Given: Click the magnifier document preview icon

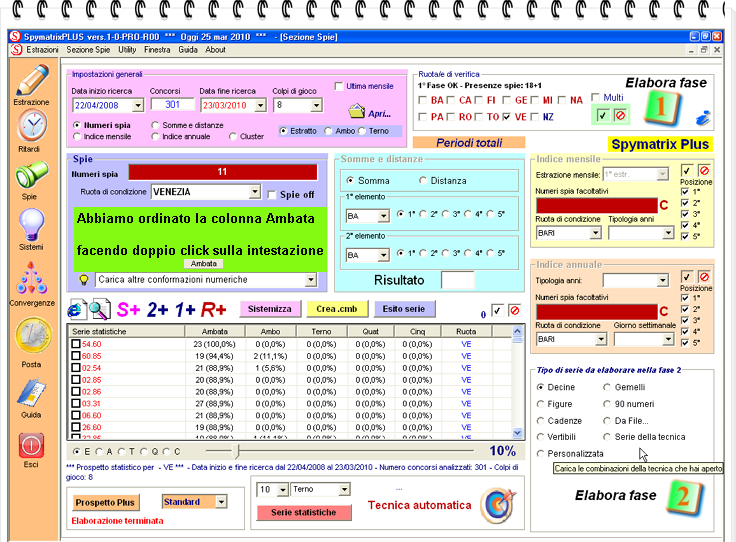Looking at the screenshot, I should point(100,309).
